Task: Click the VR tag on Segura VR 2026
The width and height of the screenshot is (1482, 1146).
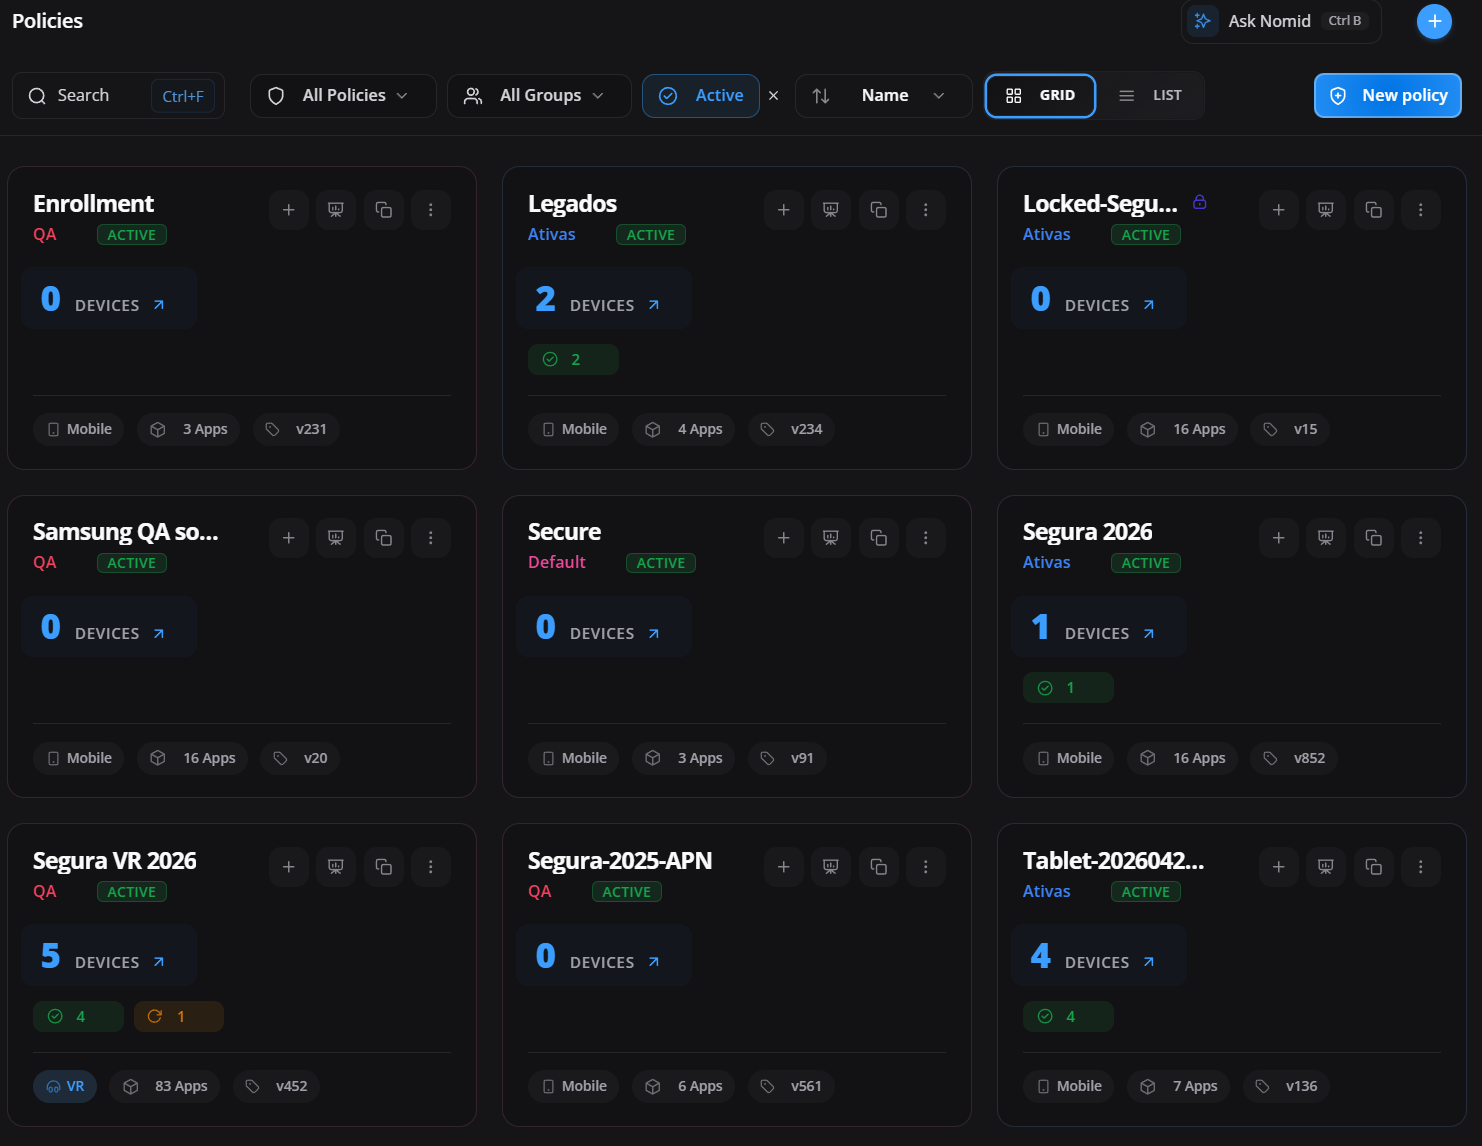Action: pyautogui.click(x=65, y=1087)
